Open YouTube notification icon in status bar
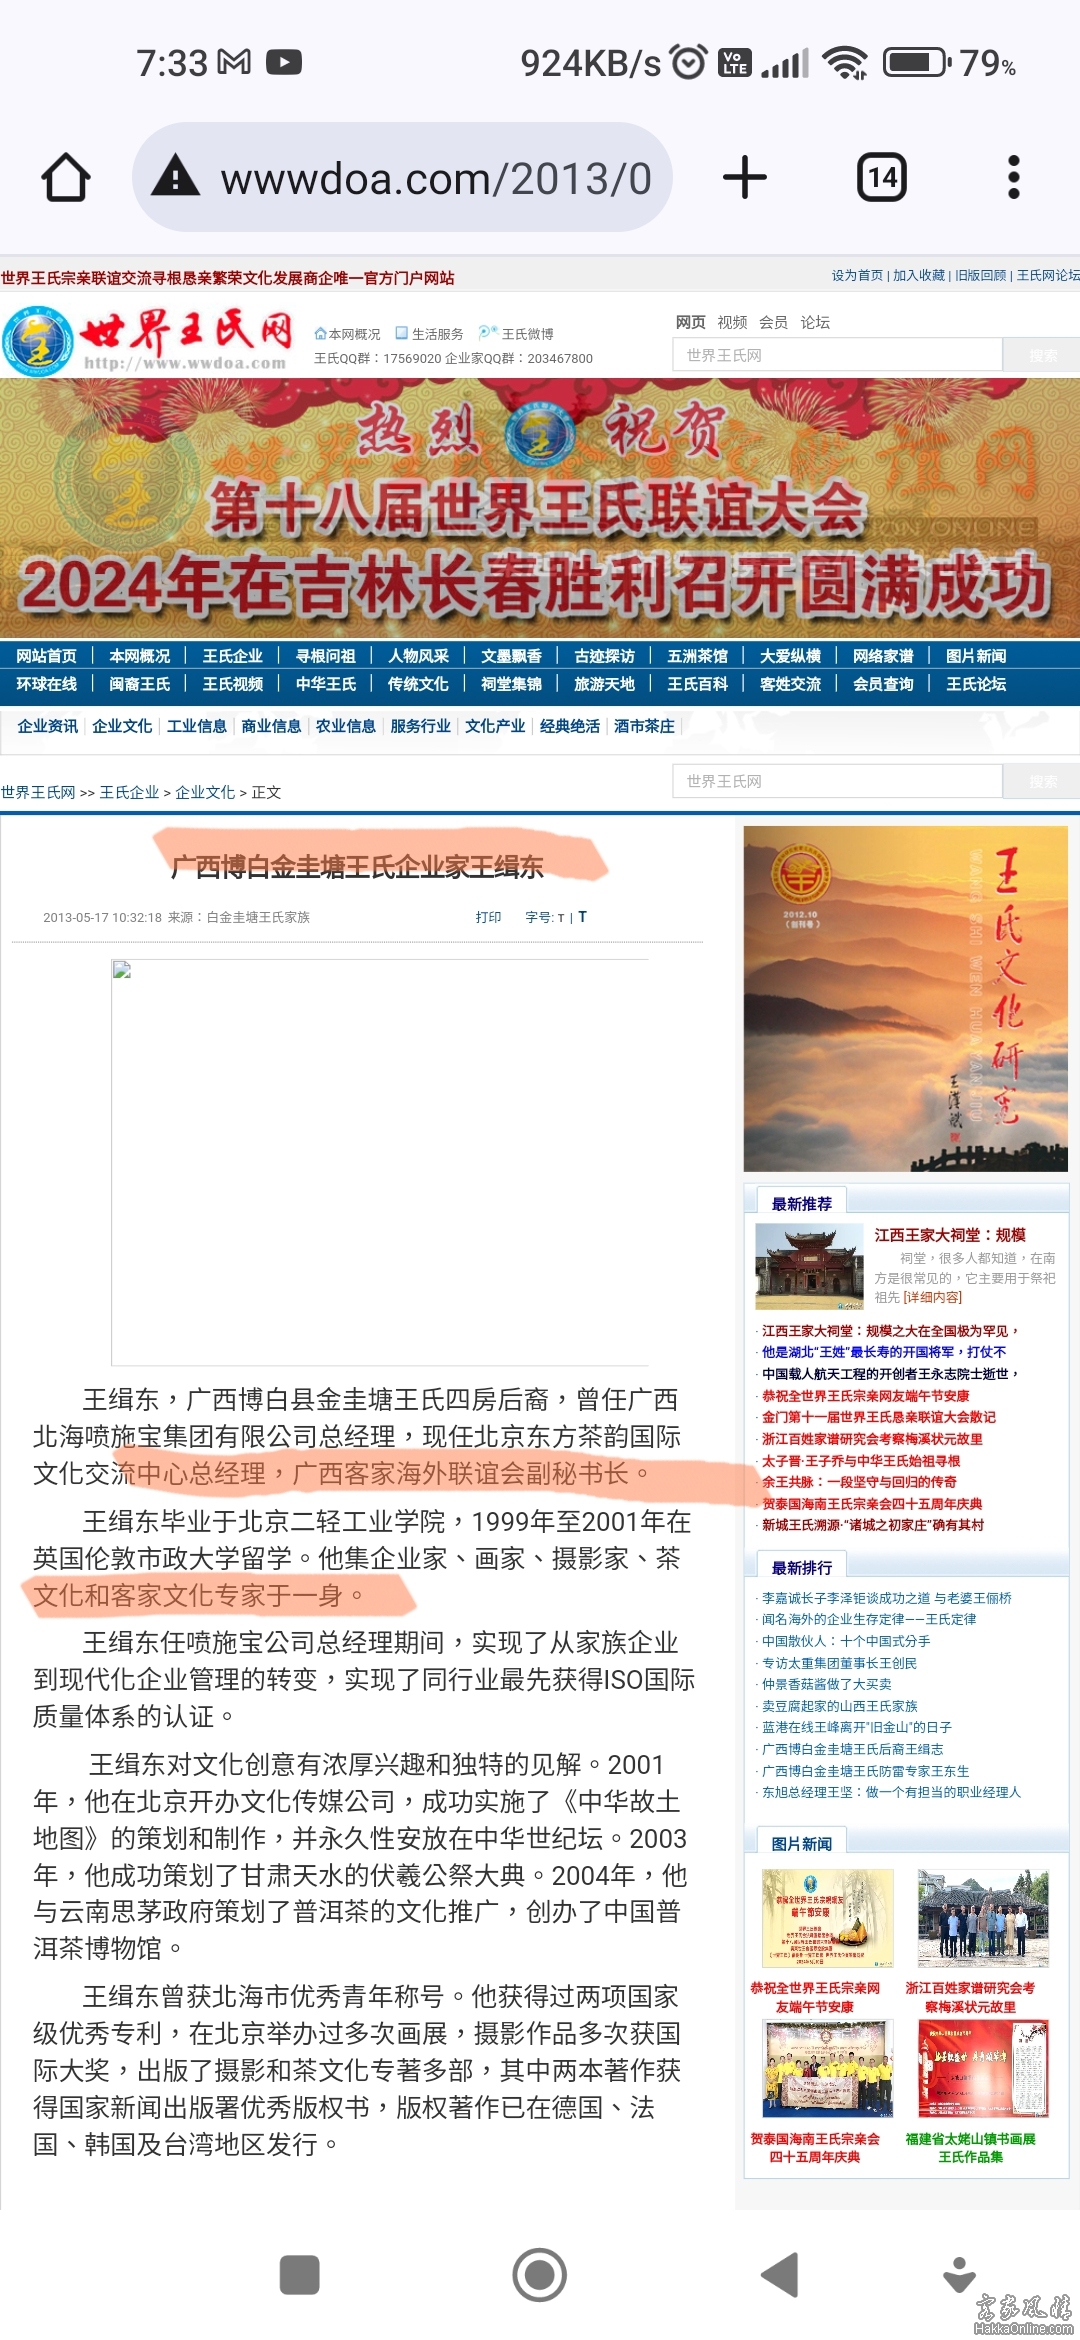 pyautogui.click(x=284, y=62)
